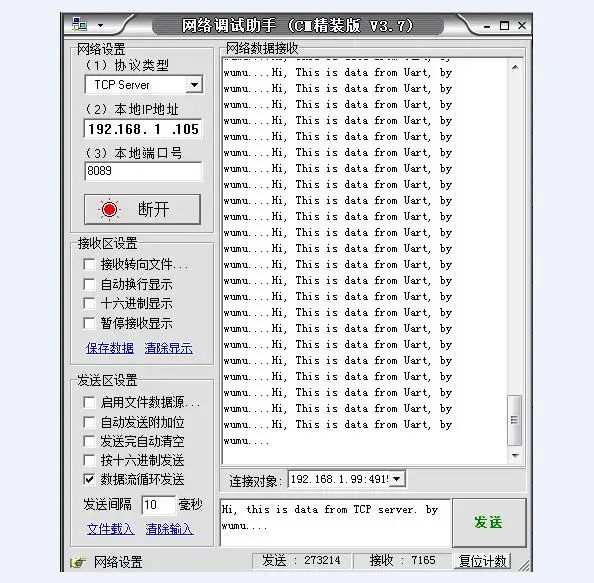Screen dimensions: 594x583
Task: Enable the 自动发送附加位 checkbox
Action: coord(89,422)
